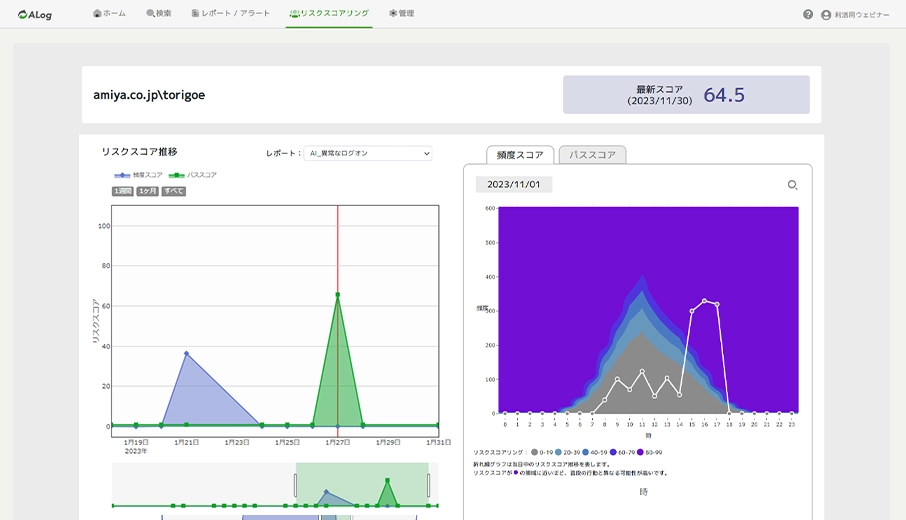Click the 0-19 gray legend swatch

pos(534,452)
